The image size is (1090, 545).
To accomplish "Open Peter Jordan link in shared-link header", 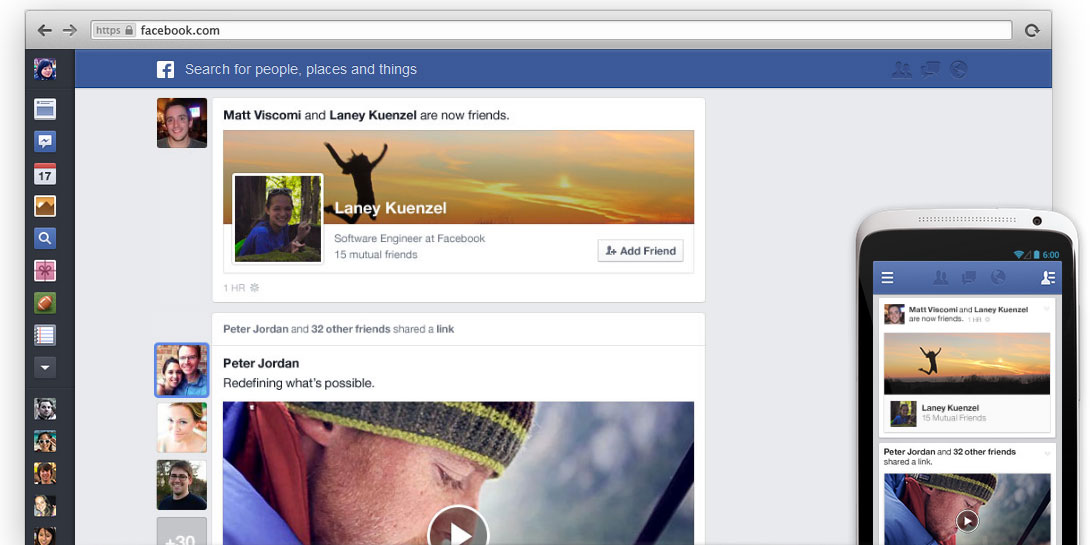I will 256,329.
